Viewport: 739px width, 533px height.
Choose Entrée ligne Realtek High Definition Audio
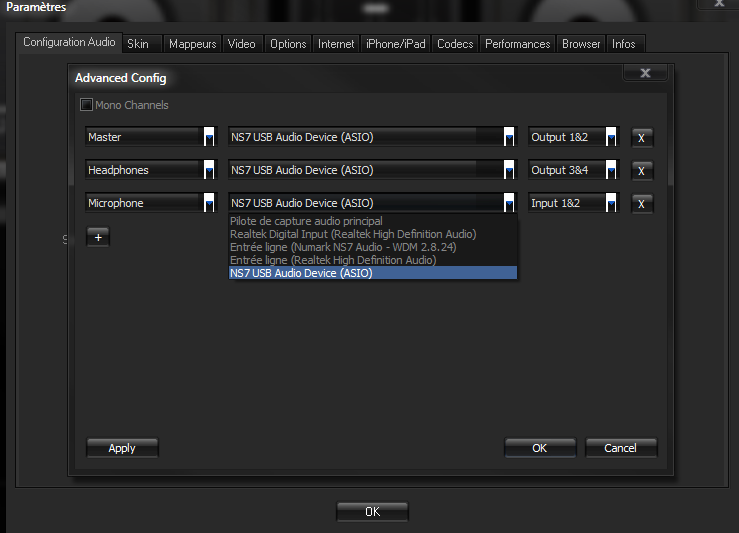[x=373, y=260]
